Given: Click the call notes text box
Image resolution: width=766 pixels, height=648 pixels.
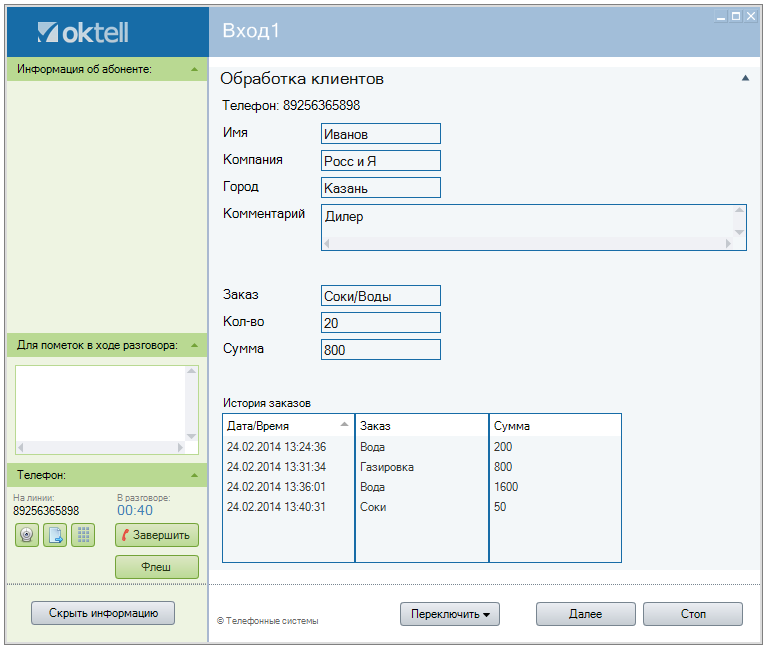Looking at the screenshot, I should (x=100, y=402).
